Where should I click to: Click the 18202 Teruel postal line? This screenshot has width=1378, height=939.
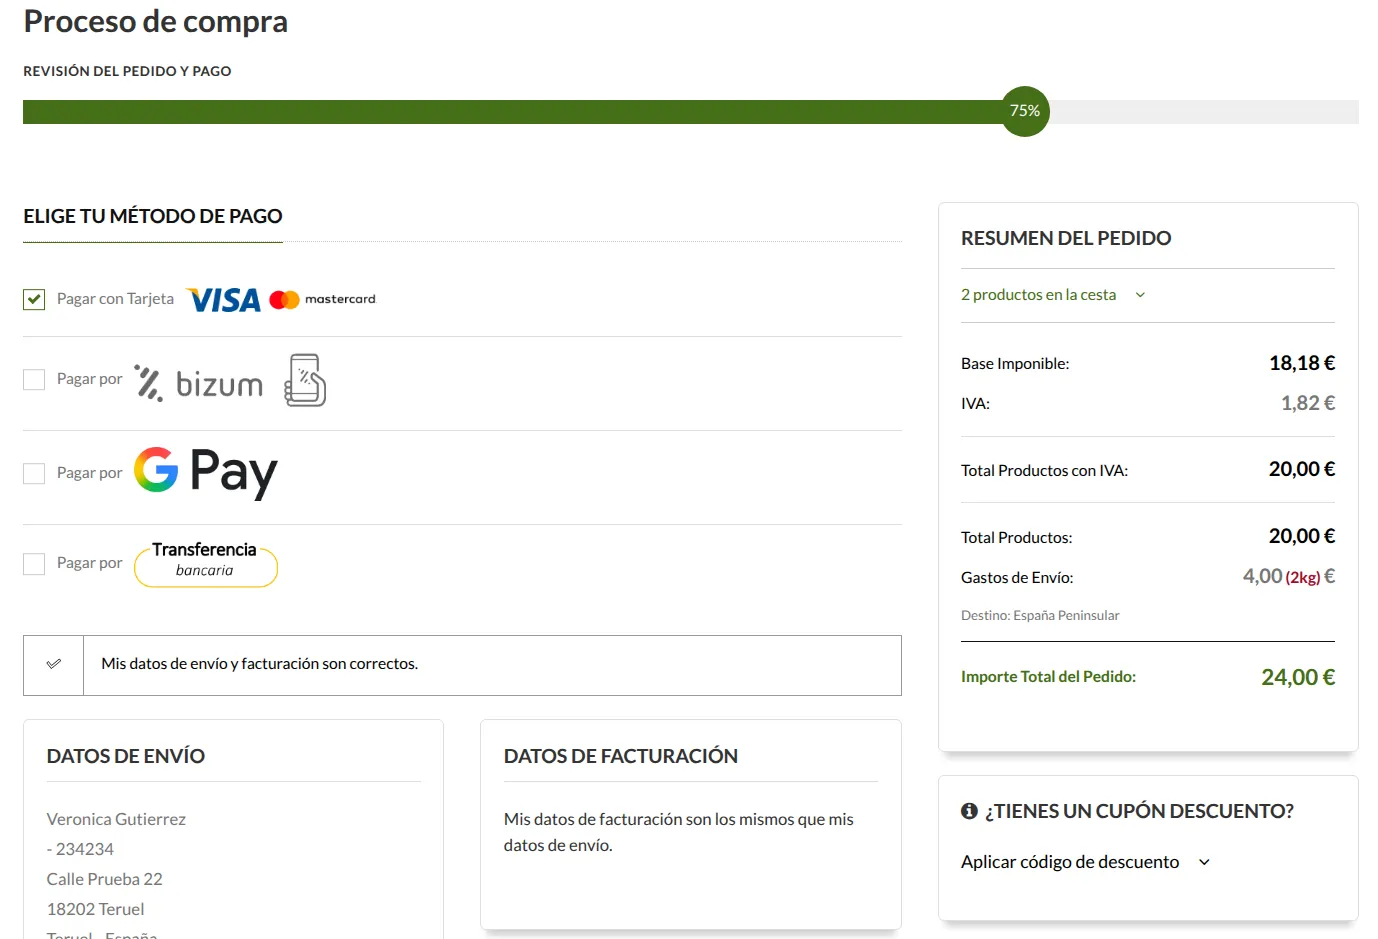95,909
